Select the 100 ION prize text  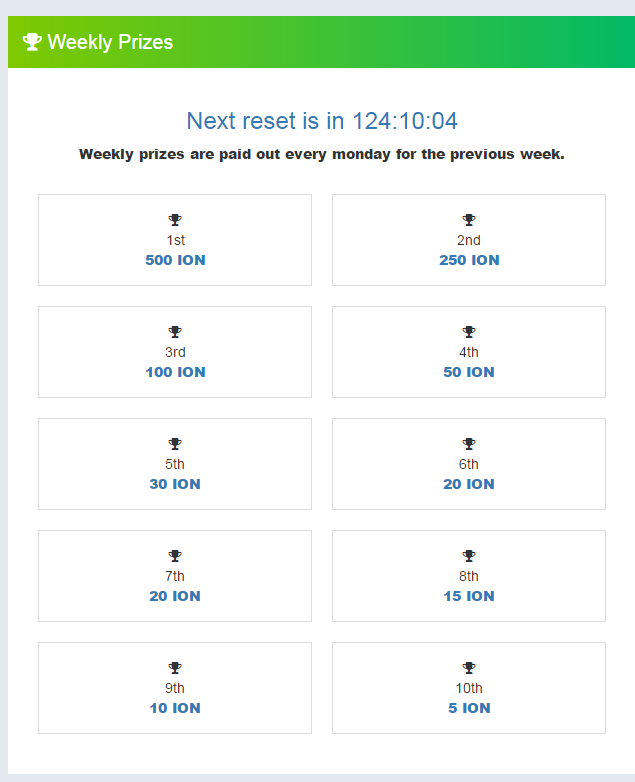[175, 372]
